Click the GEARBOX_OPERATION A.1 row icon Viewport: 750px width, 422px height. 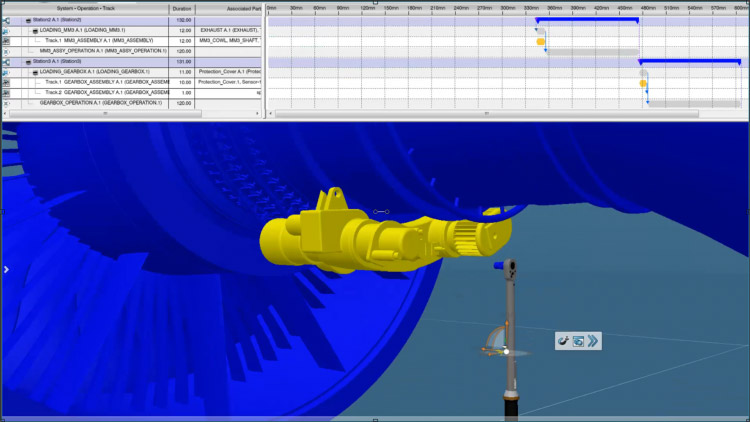coord(6,103)
